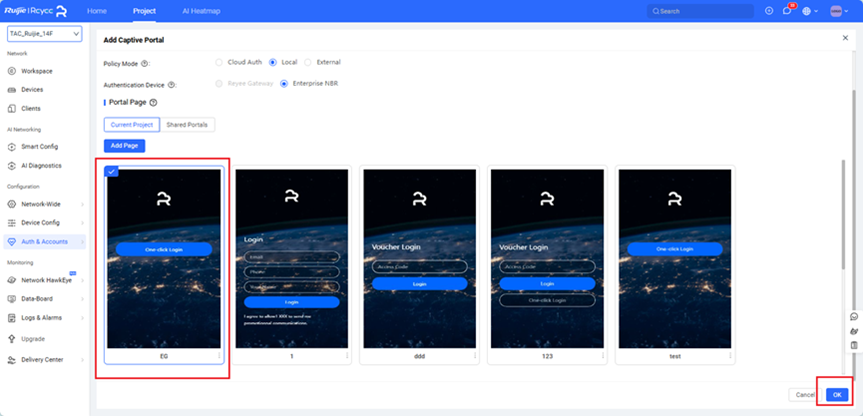Open the user avatar menu
The width and height of the screenshot is (863, 416).
[x=836, y=11]
